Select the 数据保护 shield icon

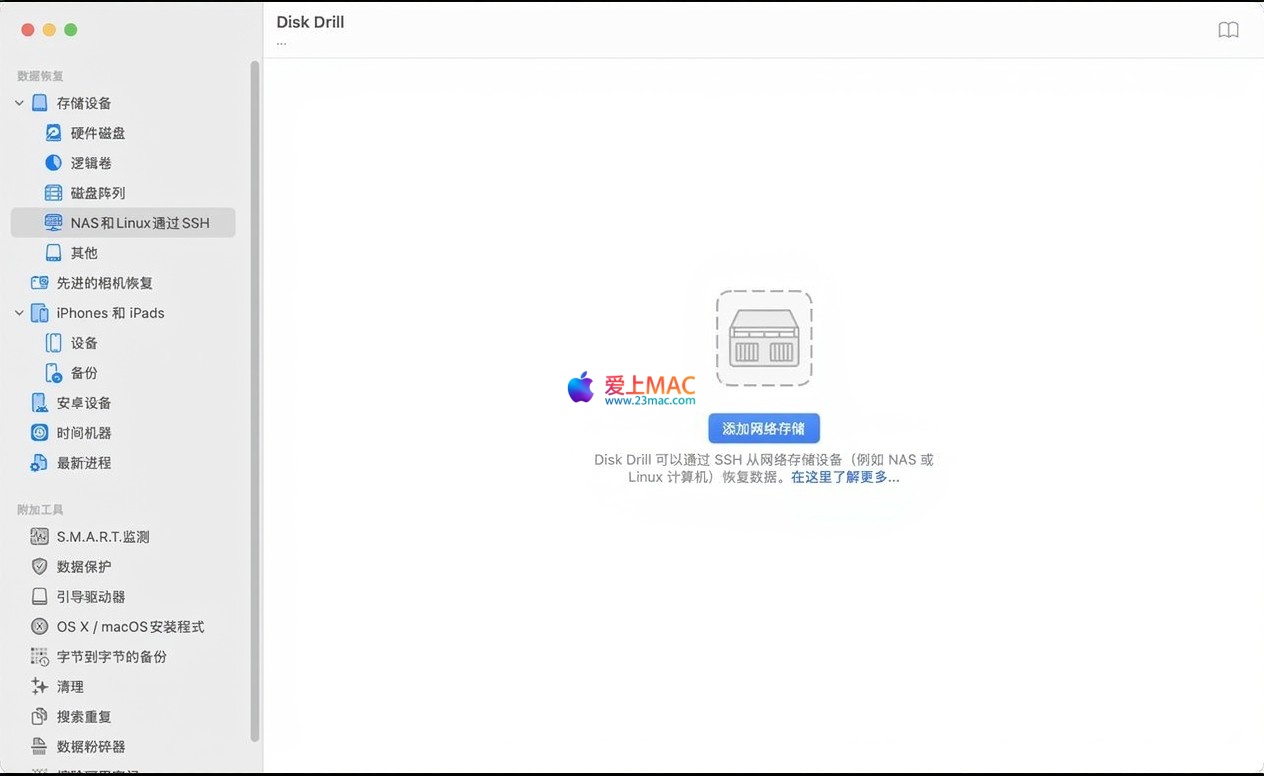pyautogui.click(x=40, y=567)
